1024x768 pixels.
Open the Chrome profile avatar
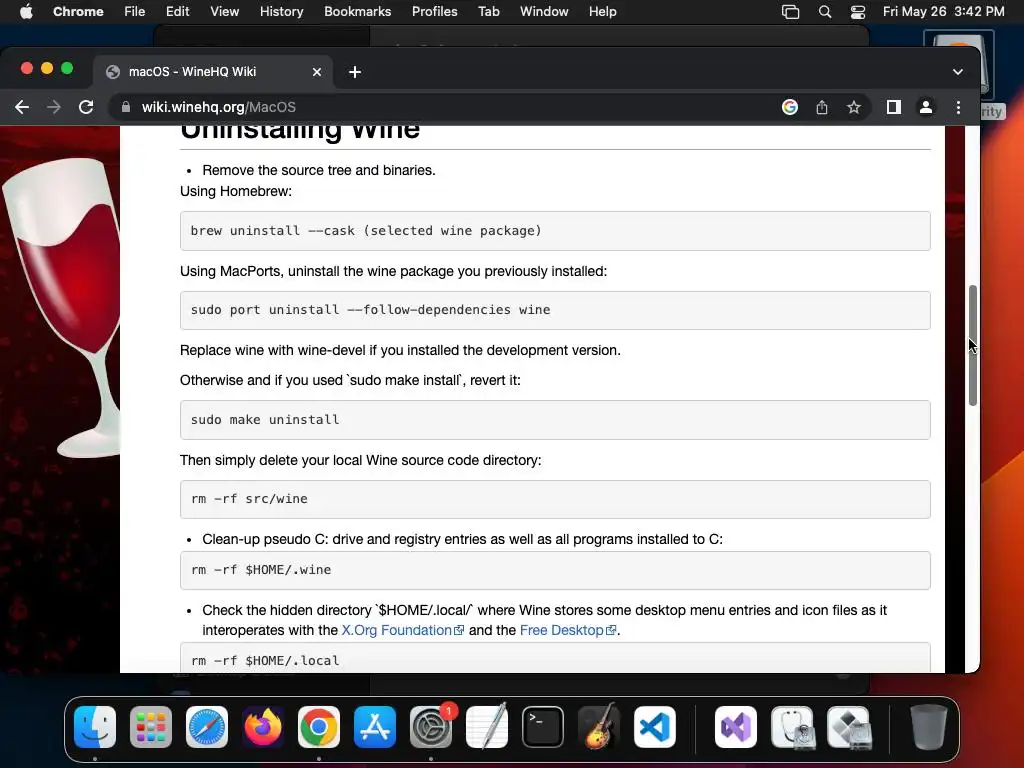tap(925, 107)
